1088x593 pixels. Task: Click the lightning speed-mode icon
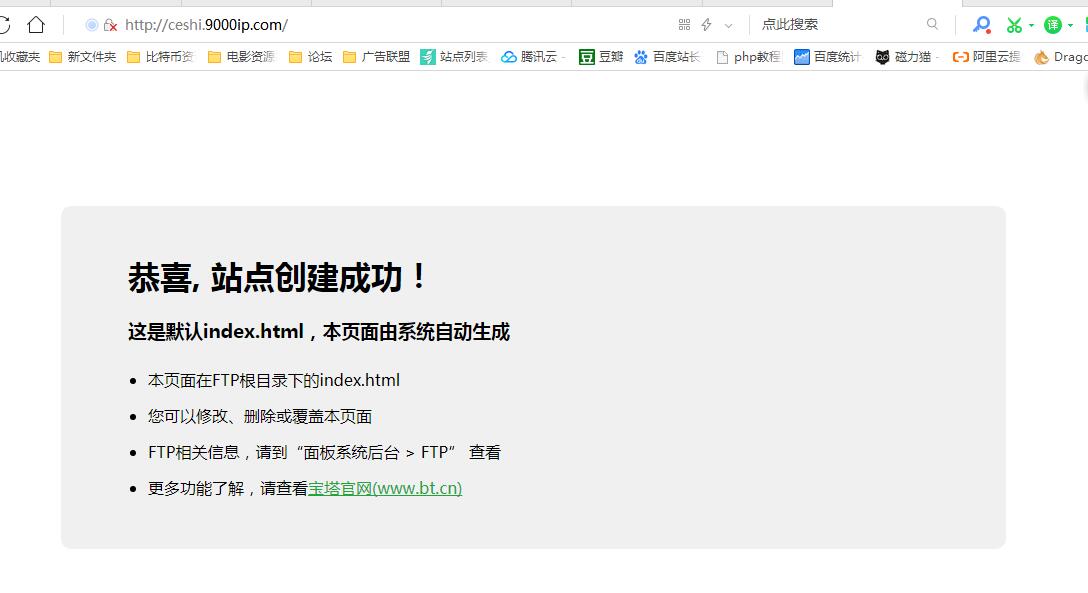pos(706,25)
